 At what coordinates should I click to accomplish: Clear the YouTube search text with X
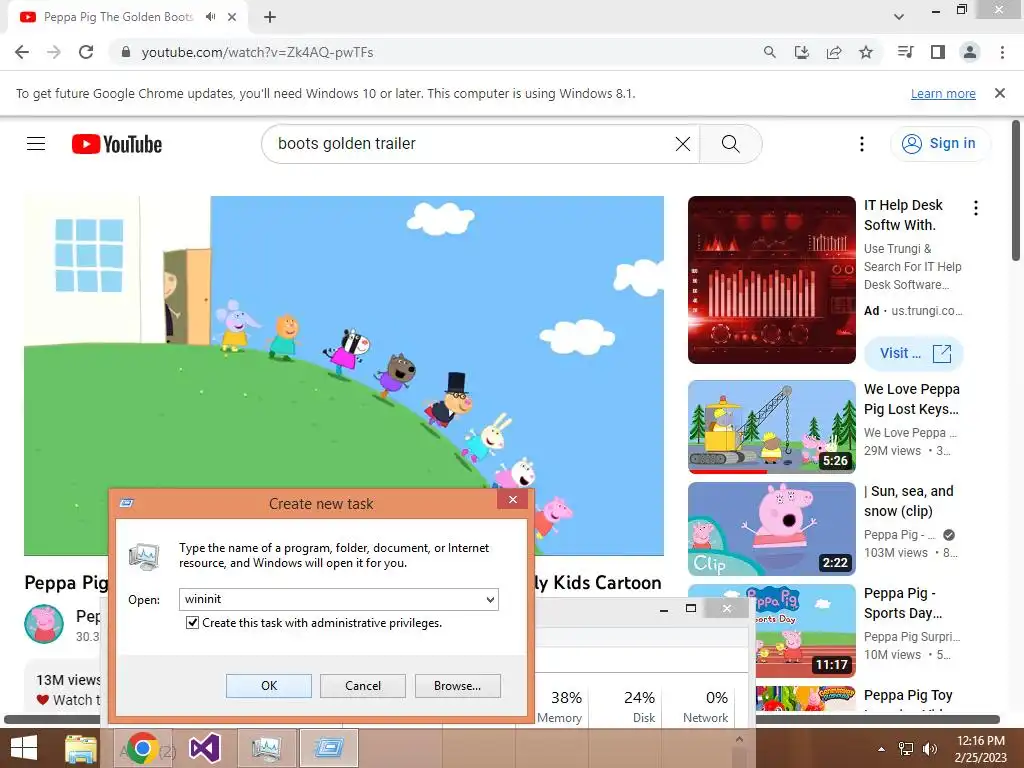tap(682, 144)
